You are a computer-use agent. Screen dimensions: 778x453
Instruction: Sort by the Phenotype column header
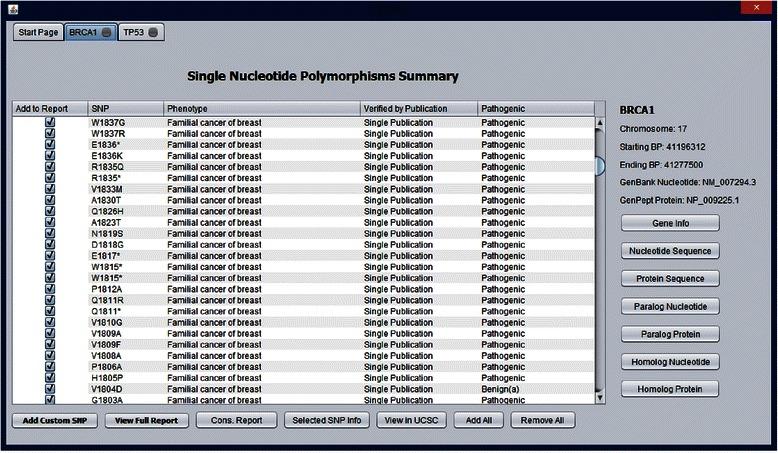coord(261,108)
